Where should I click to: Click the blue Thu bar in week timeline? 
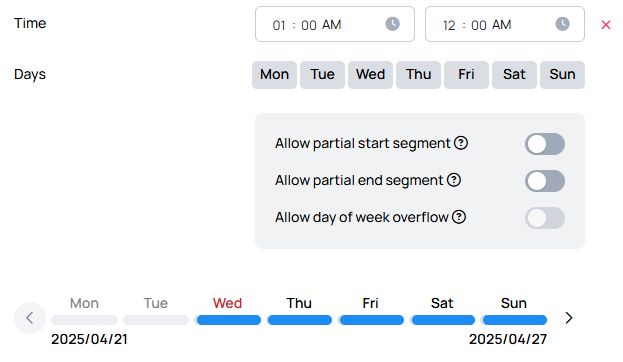300,320
